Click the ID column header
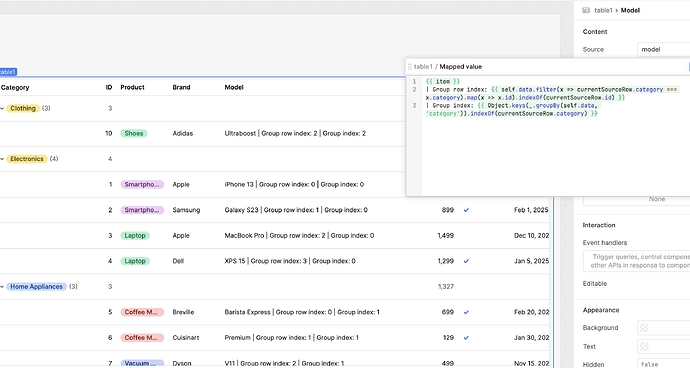 109,87
